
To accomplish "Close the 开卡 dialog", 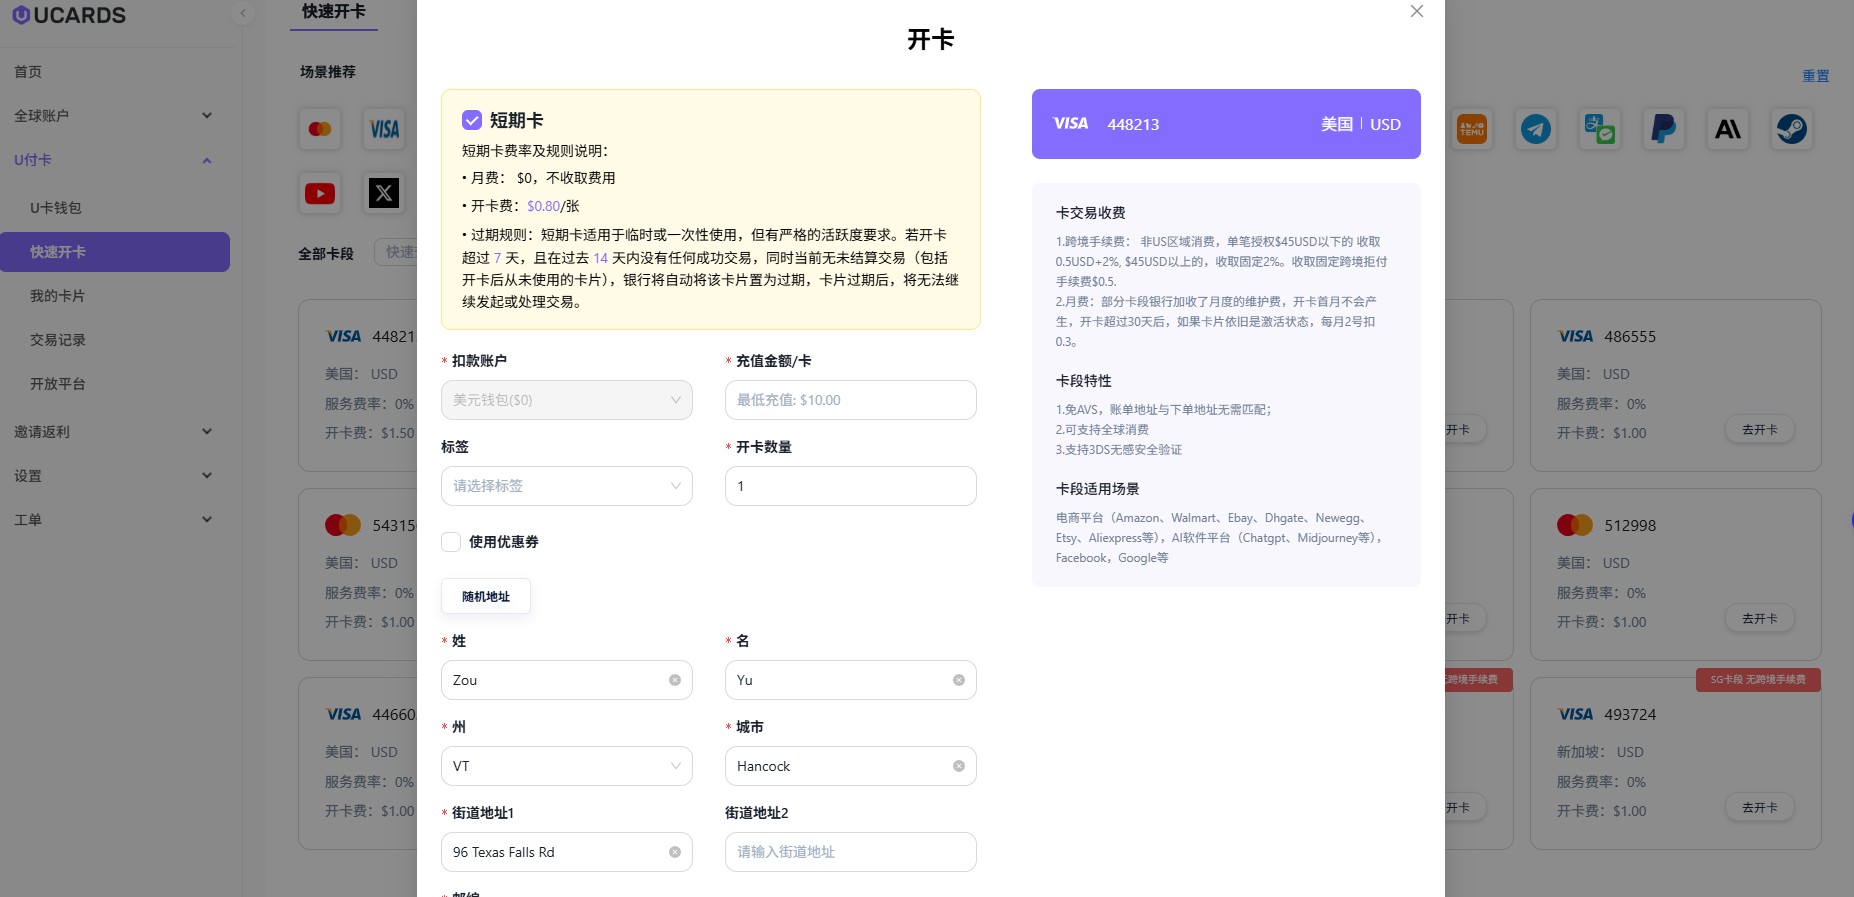I will coord(1416,11).
